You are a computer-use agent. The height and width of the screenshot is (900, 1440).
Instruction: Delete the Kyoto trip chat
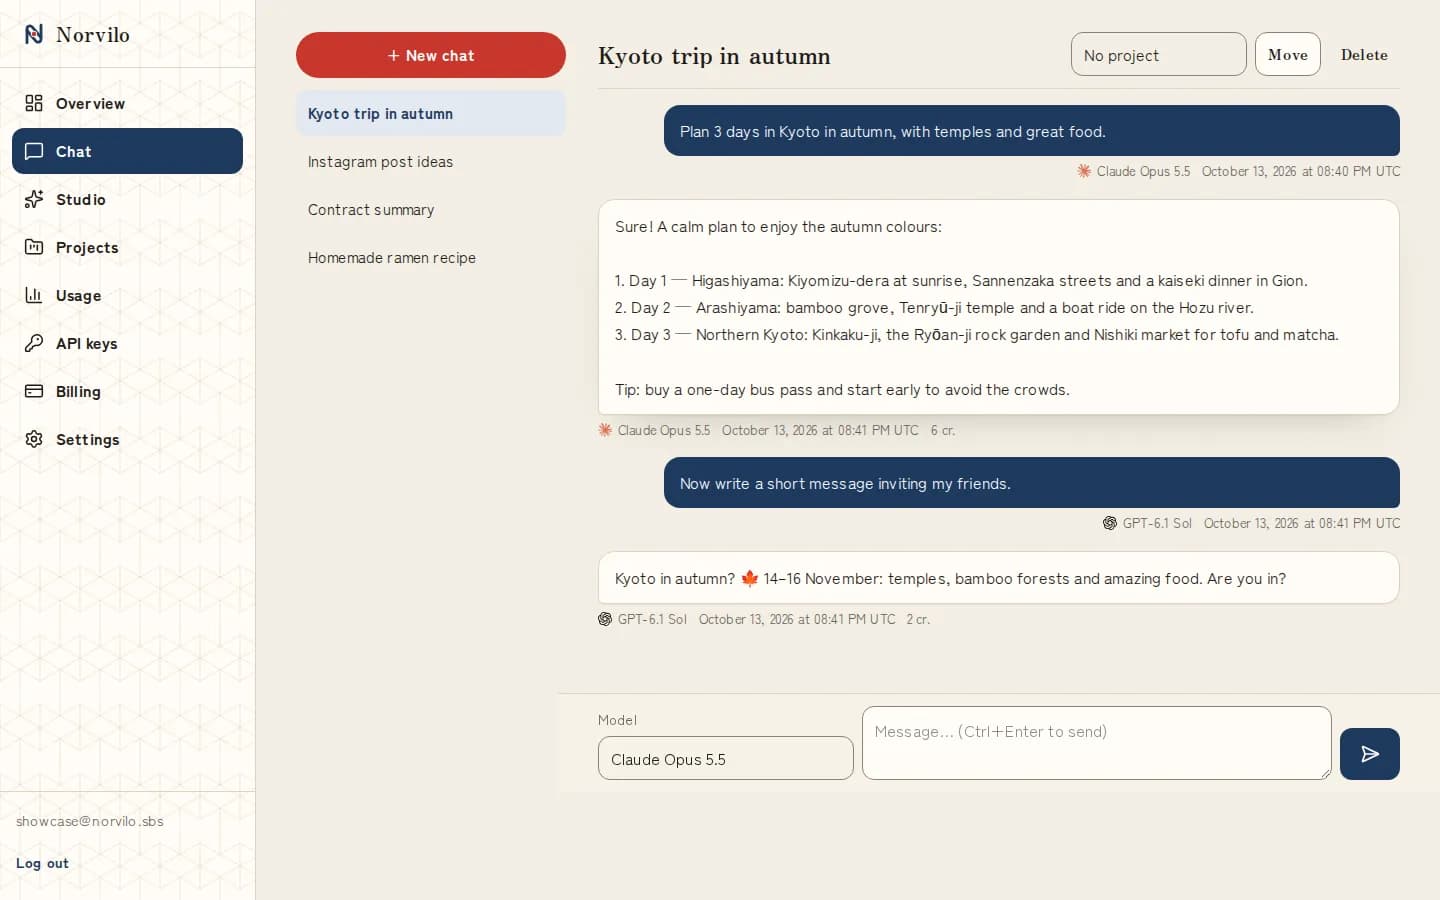(1364, 55)
